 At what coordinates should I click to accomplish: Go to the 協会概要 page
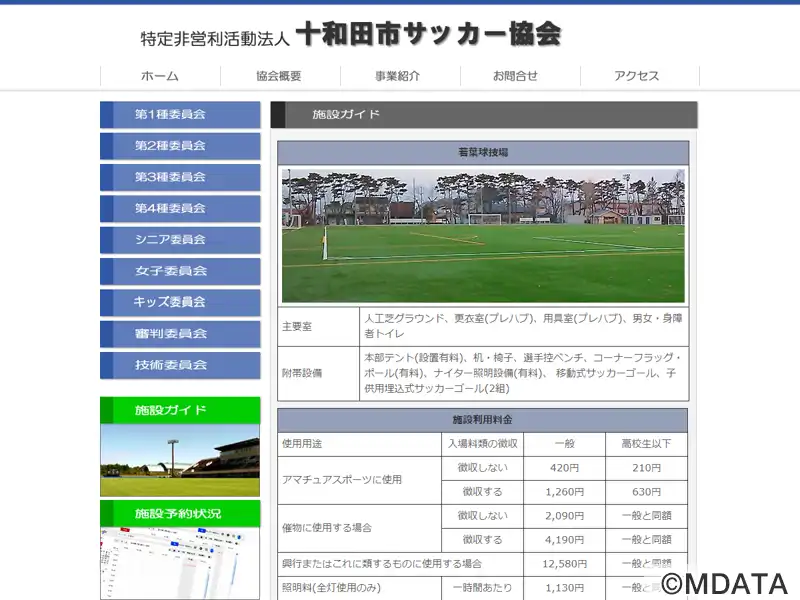click(280, 76)
